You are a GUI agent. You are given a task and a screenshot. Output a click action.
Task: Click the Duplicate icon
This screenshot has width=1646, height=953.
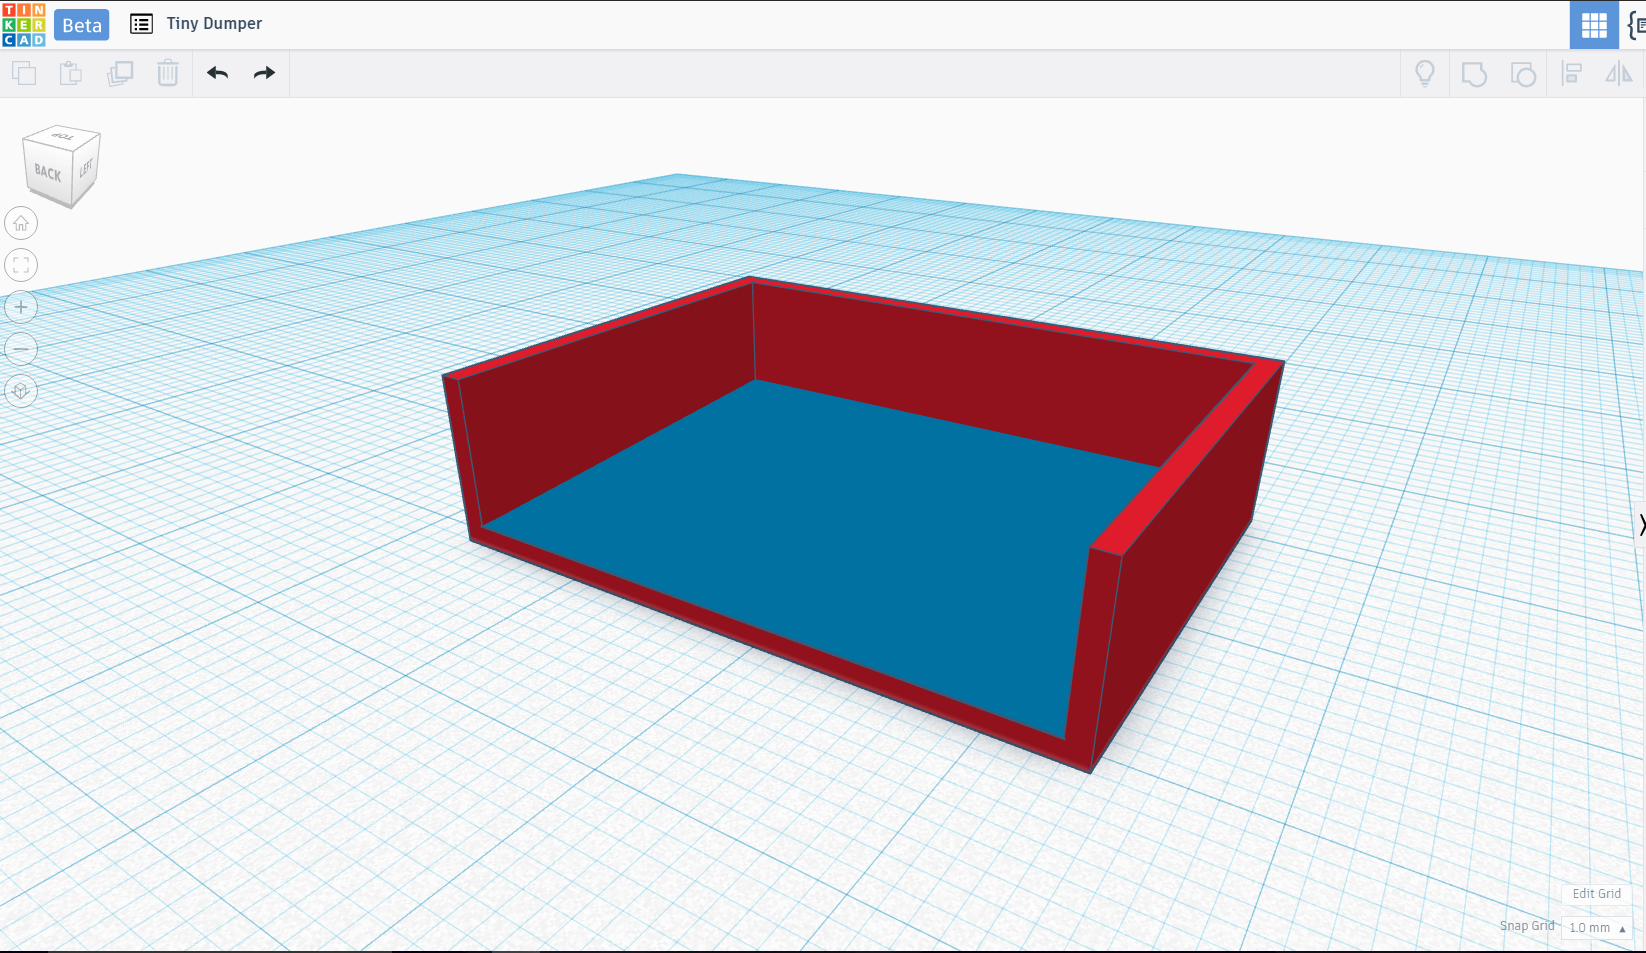point(120,73)
